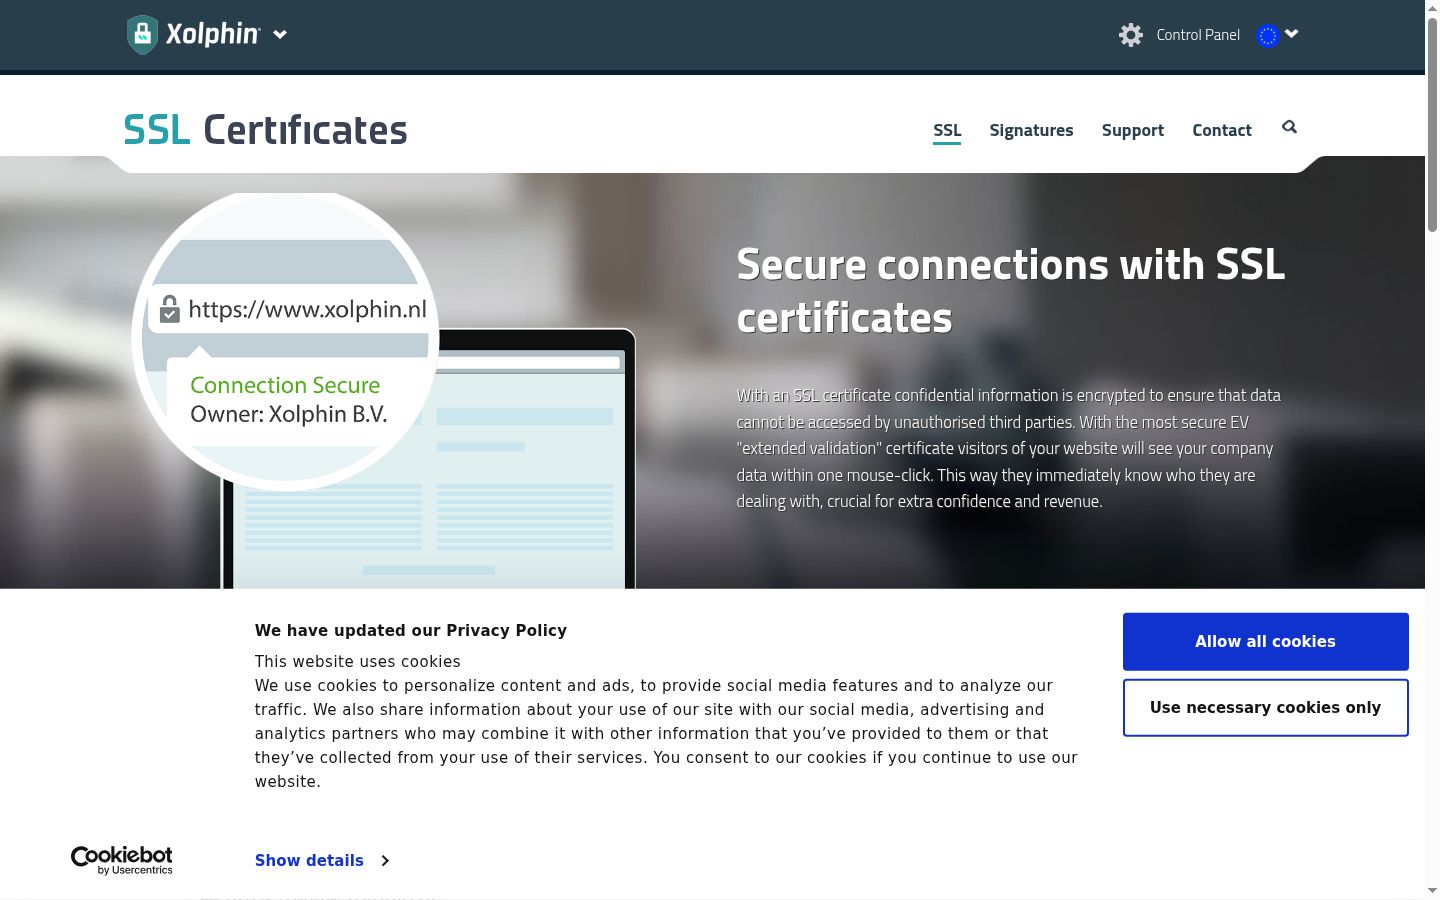The height and width of the screenshot is (900, 1440).
Task: Click the EU flag region icon
Action: (1268, 36)
